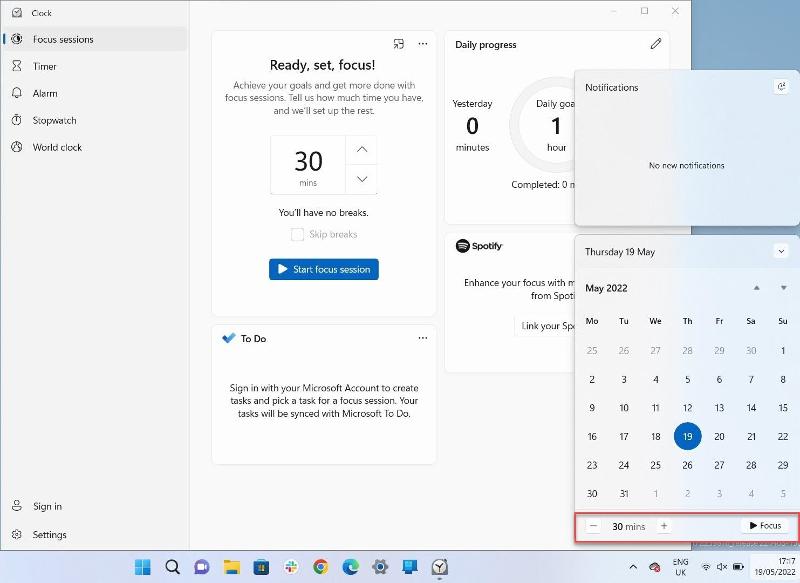Collapse the calendar with the chevron button
Screen dimensions: 800x583
[x=781, y=251]
